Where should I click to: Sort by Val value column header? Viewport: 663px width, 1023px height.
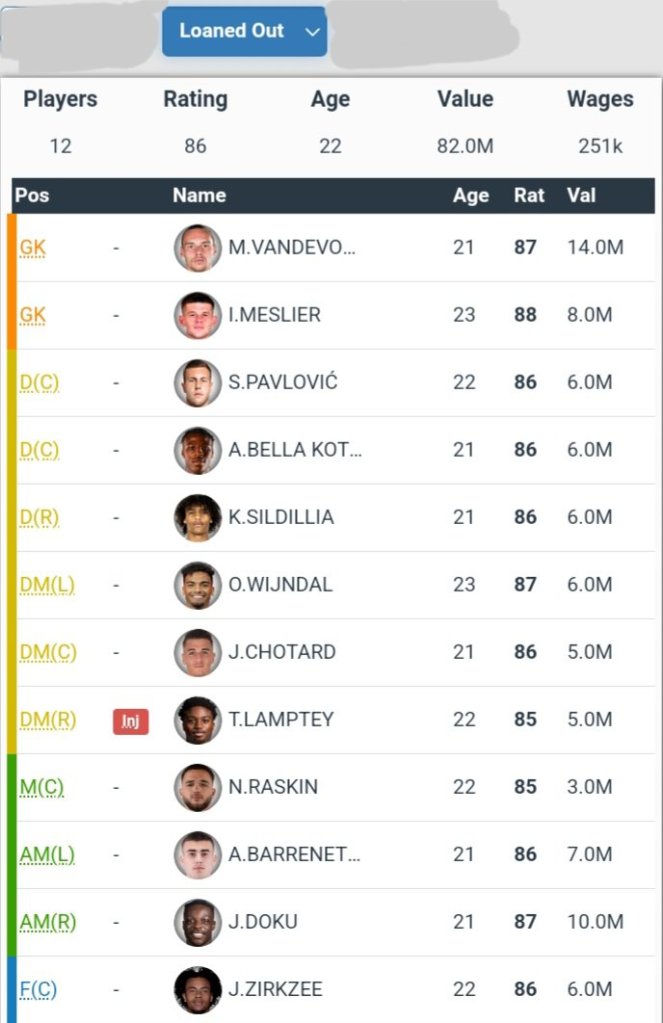tap(579, 195)
